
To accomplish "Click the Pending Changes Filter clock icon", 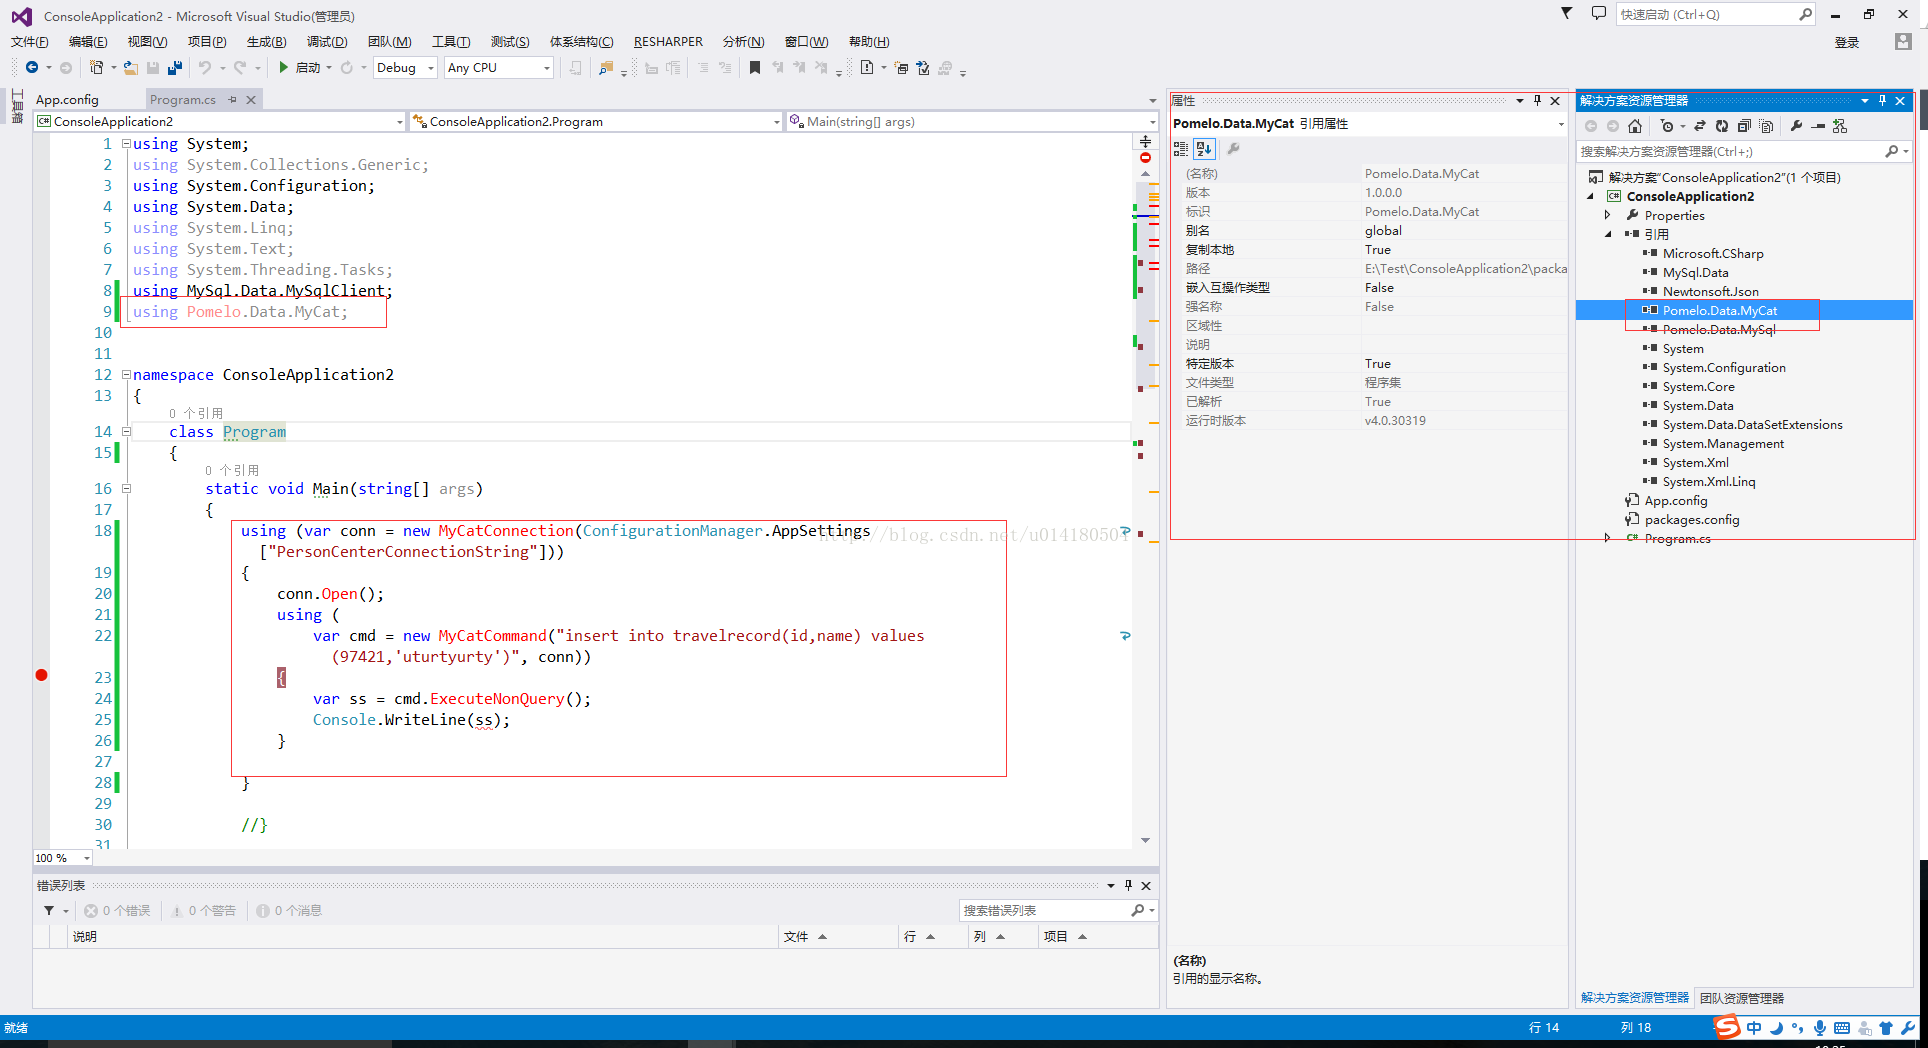I will [1667, 126].
